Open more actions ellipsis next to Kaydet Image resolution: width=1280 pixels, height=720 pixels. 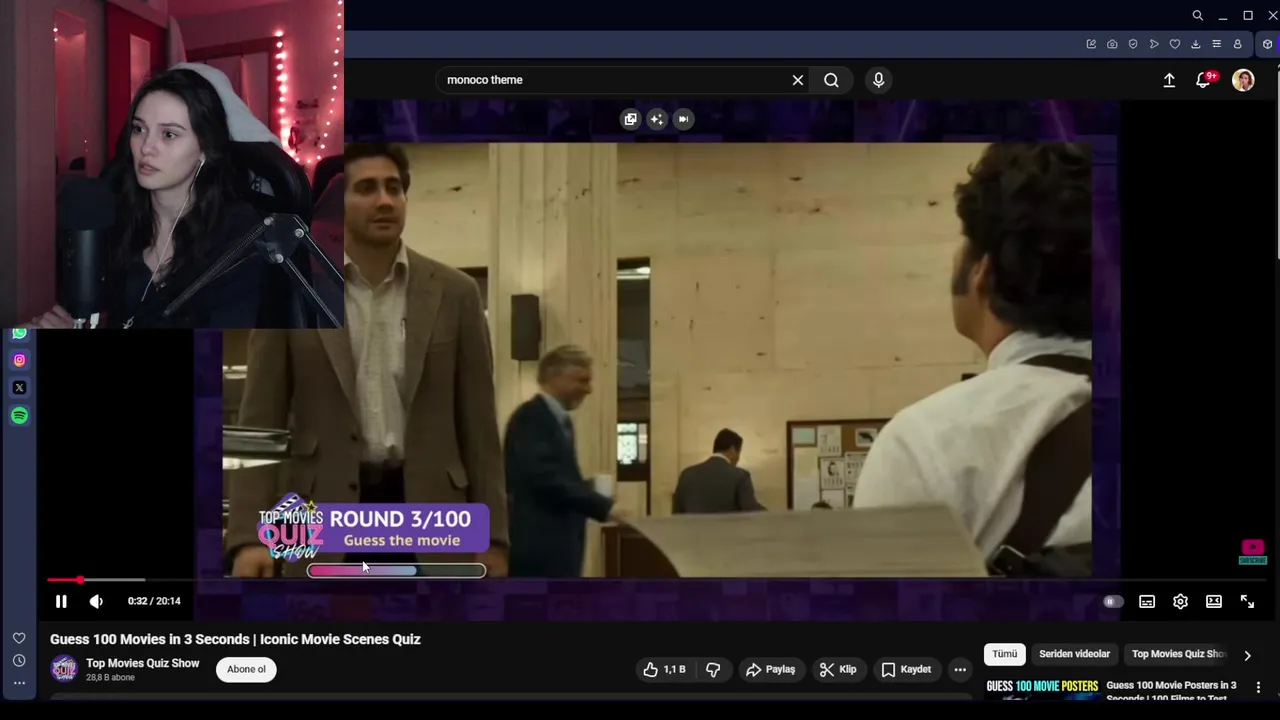tap(960, 670)
